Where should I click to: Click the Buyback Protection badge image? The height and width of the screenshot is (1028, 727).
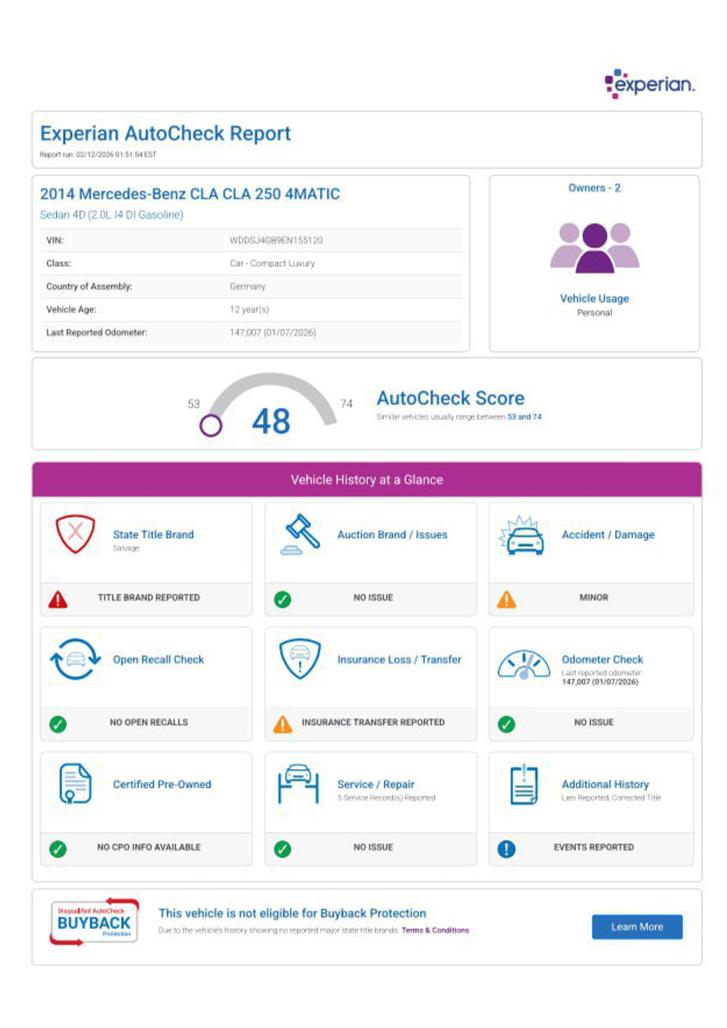[93, 922]
